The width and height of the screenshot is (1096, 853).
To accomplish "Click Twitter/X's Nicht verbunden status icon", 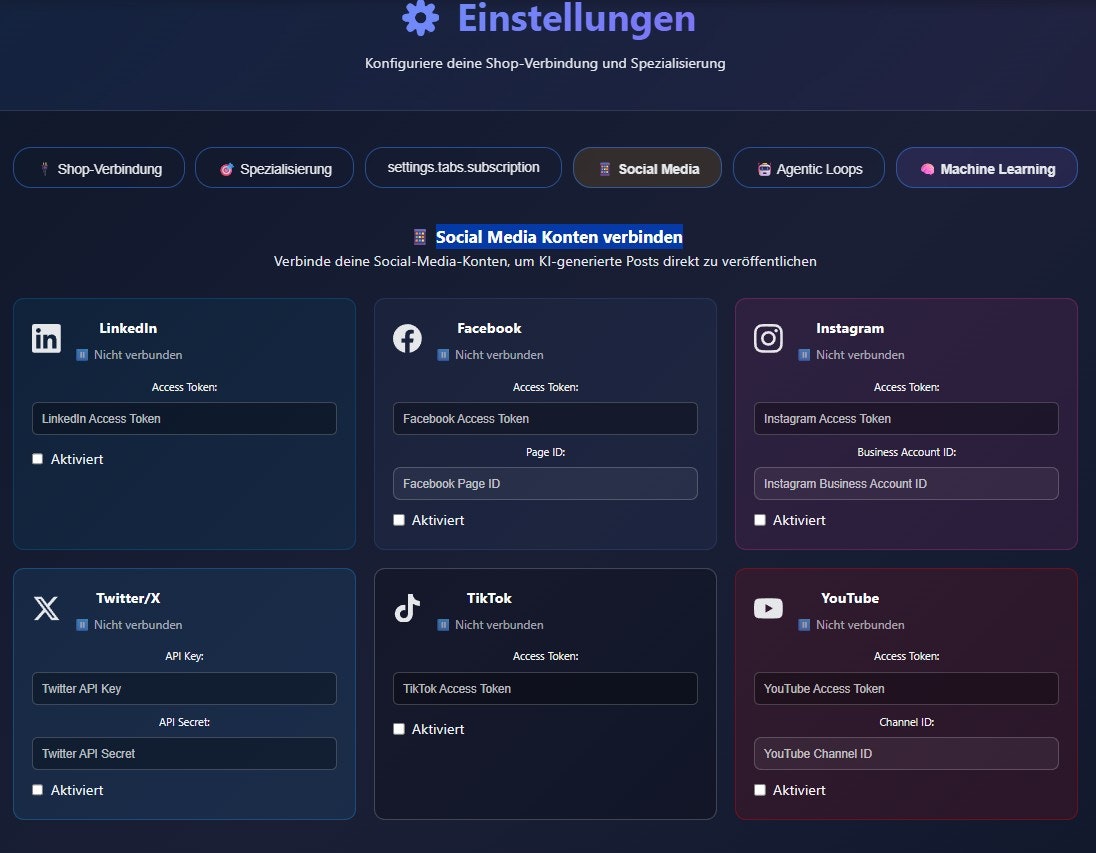I will 82,624.
